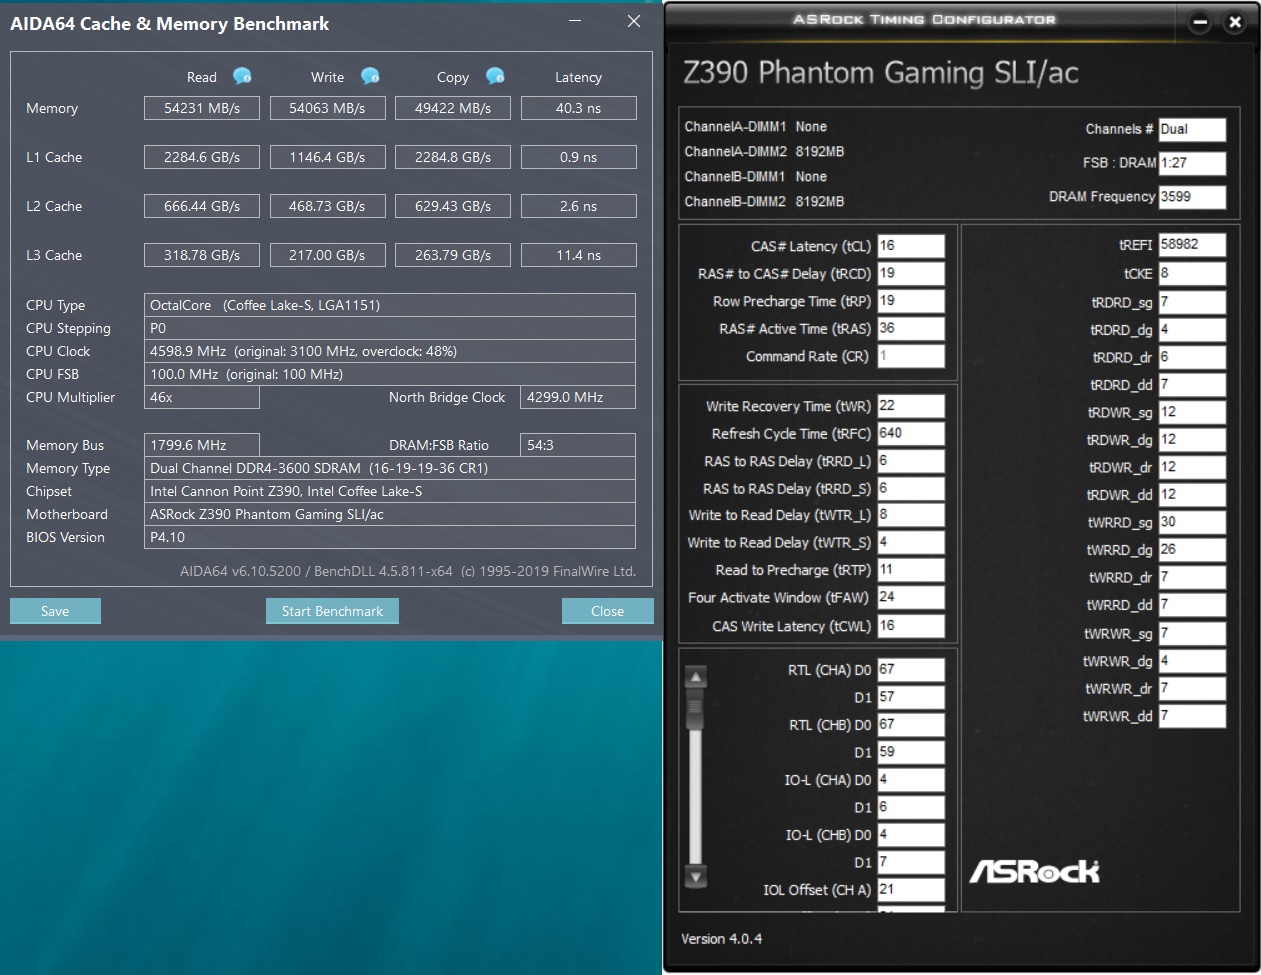
Task: Click Start Benchmark
Action: (x=332, y=611)
